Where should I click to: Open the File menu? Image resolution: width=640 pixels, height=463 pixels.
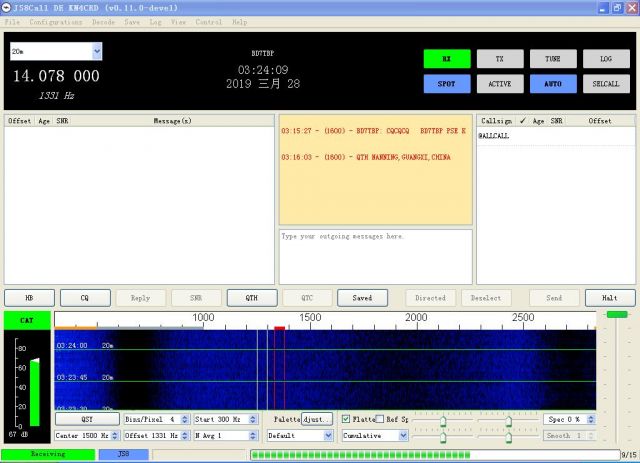12,22
